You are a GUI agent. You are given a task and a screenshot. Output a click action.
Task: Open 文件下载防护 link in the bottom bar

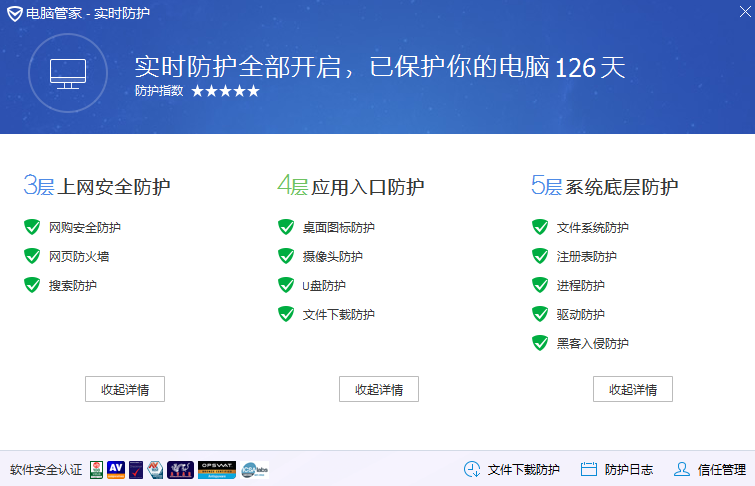coord(523,470)
